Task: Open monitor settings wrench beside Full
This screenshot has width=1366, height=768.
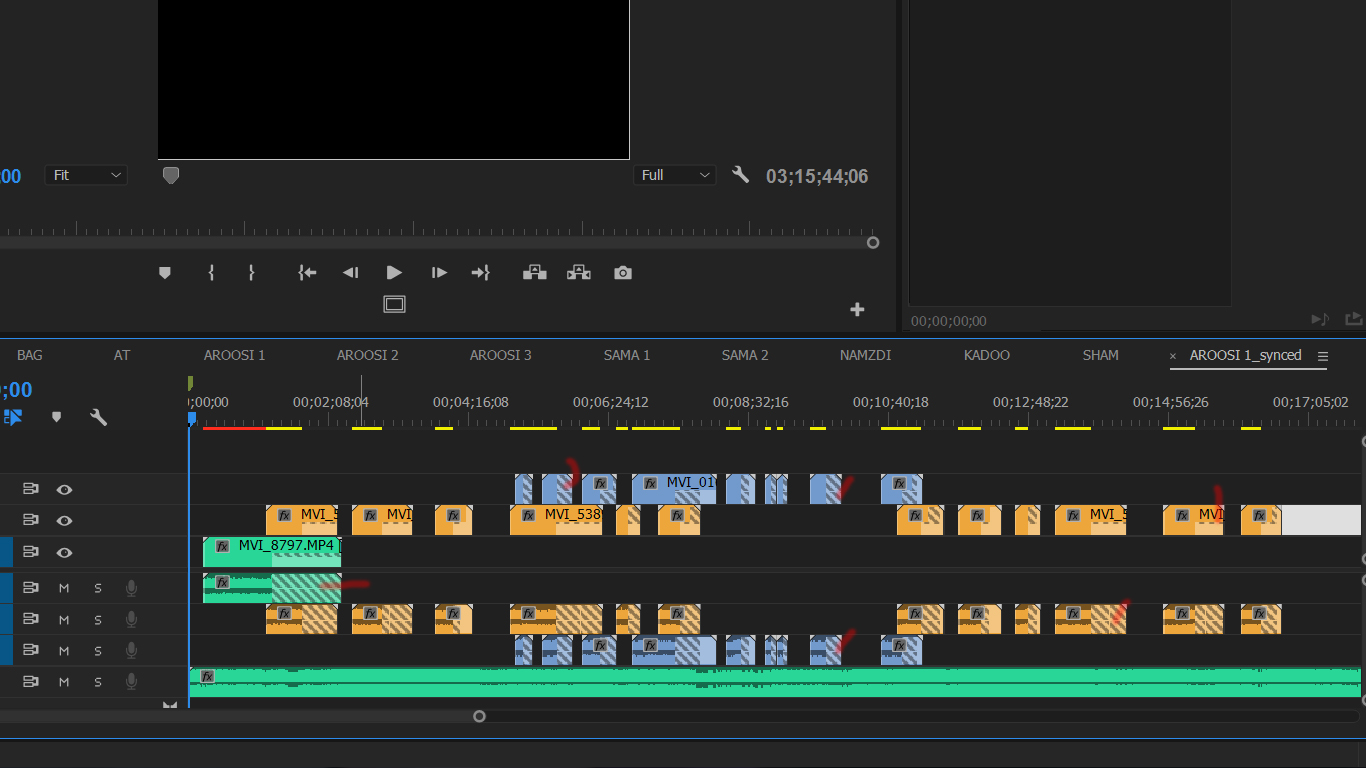Action: 740,175
